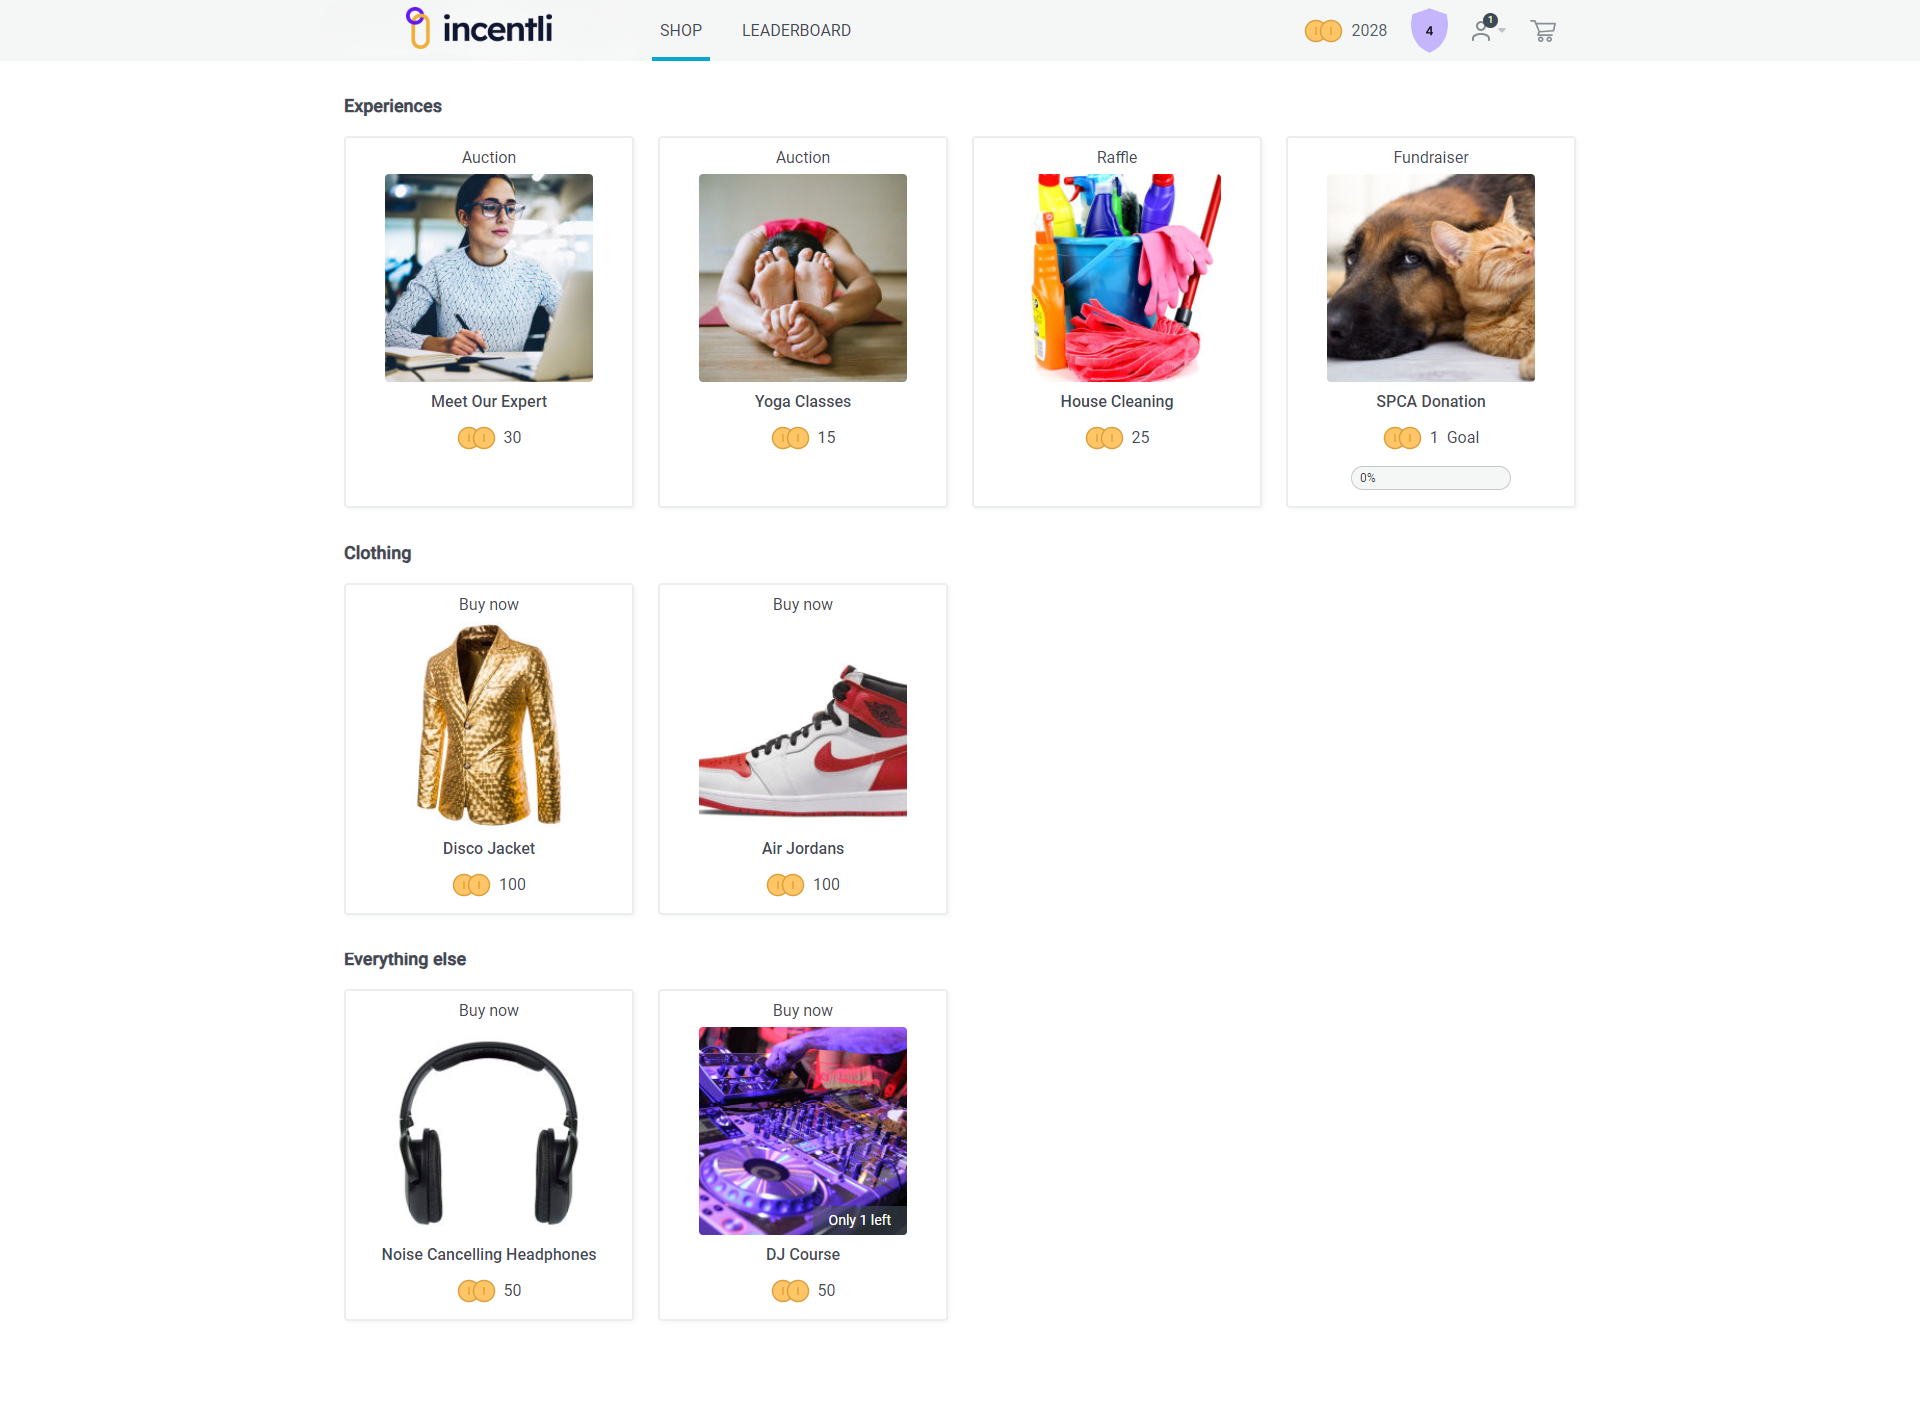This screenshot has width=1920, height=1410.
Task: Click coin icon under DJ Course
Action: [790, 1291]
